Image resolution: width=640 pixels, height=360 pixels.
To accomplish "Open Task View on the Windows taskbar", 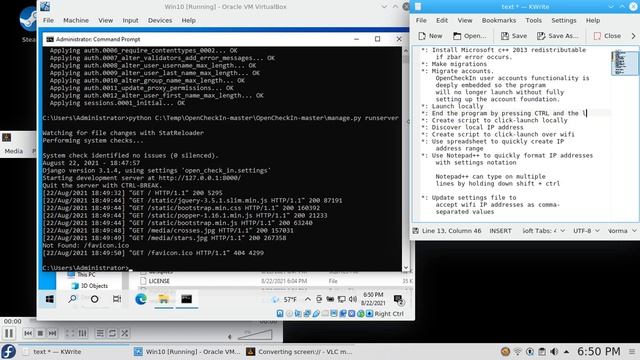I will click(117, 299).
